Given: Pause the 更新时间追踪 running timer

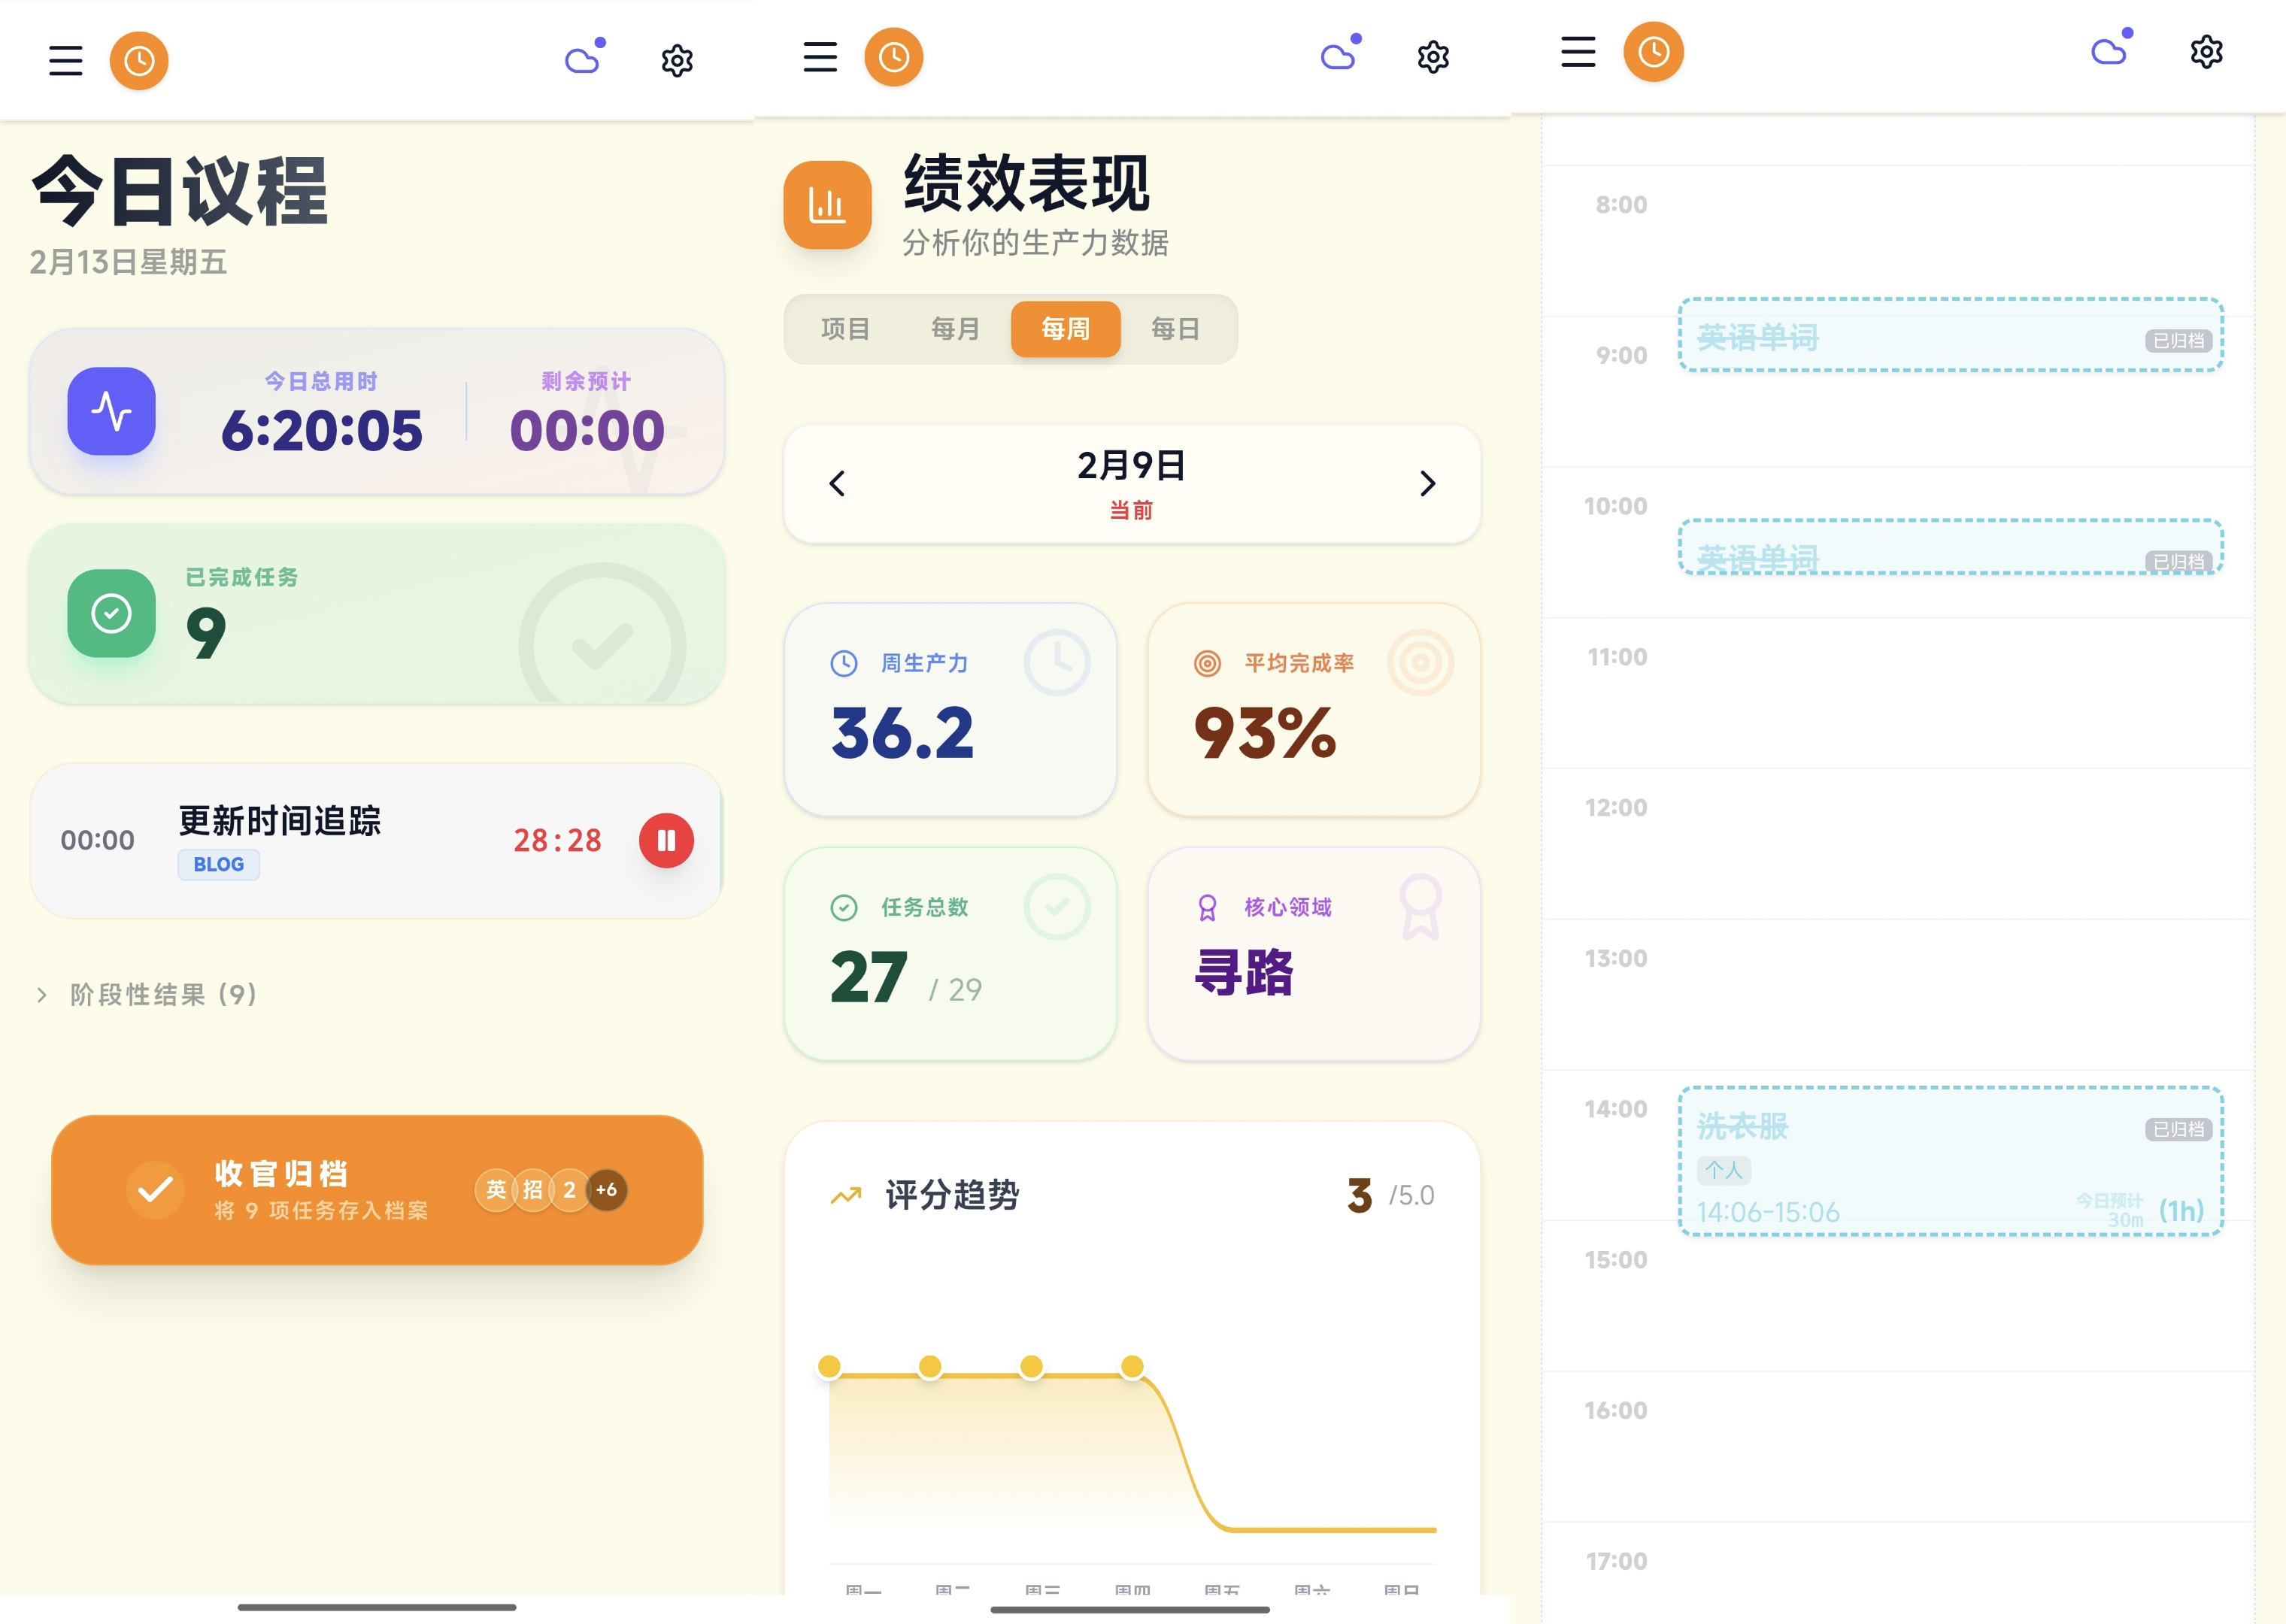Looking at the screenshot, I should tap(665, 841).
